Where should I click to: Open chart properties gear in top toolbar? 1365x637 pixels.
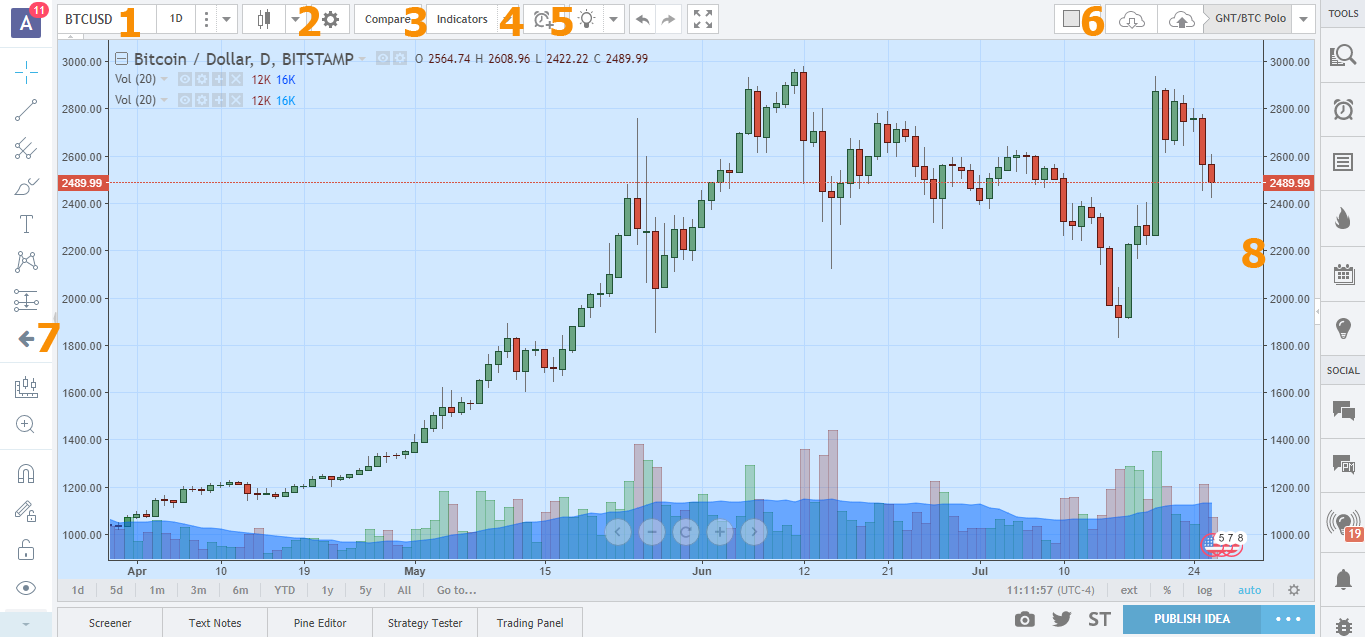pos(330,19)
